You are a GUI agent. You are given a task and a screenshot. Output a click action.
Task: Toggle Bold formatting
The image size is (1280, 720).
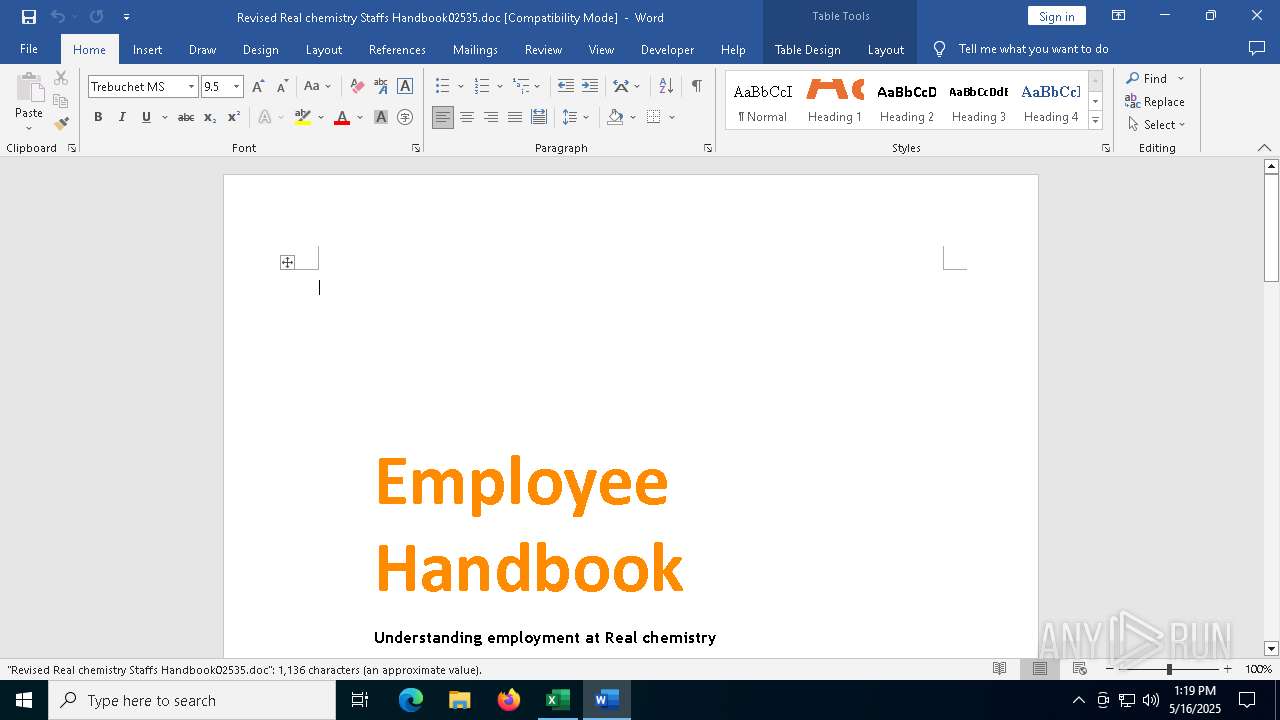coord(98,117)
